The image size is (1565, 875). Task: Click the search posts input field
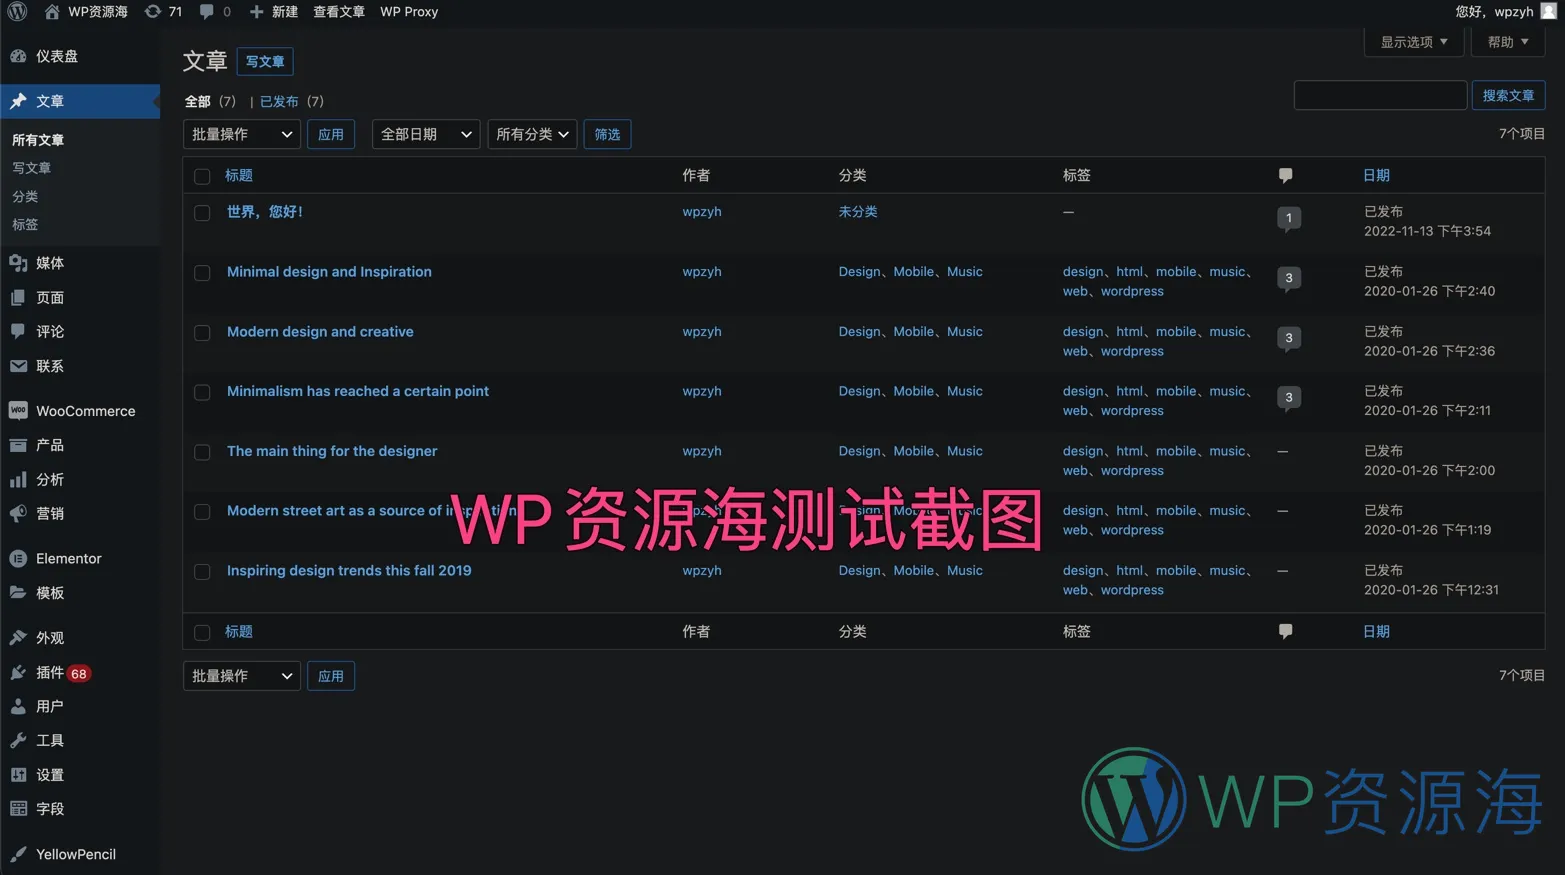pos(1380,95)
